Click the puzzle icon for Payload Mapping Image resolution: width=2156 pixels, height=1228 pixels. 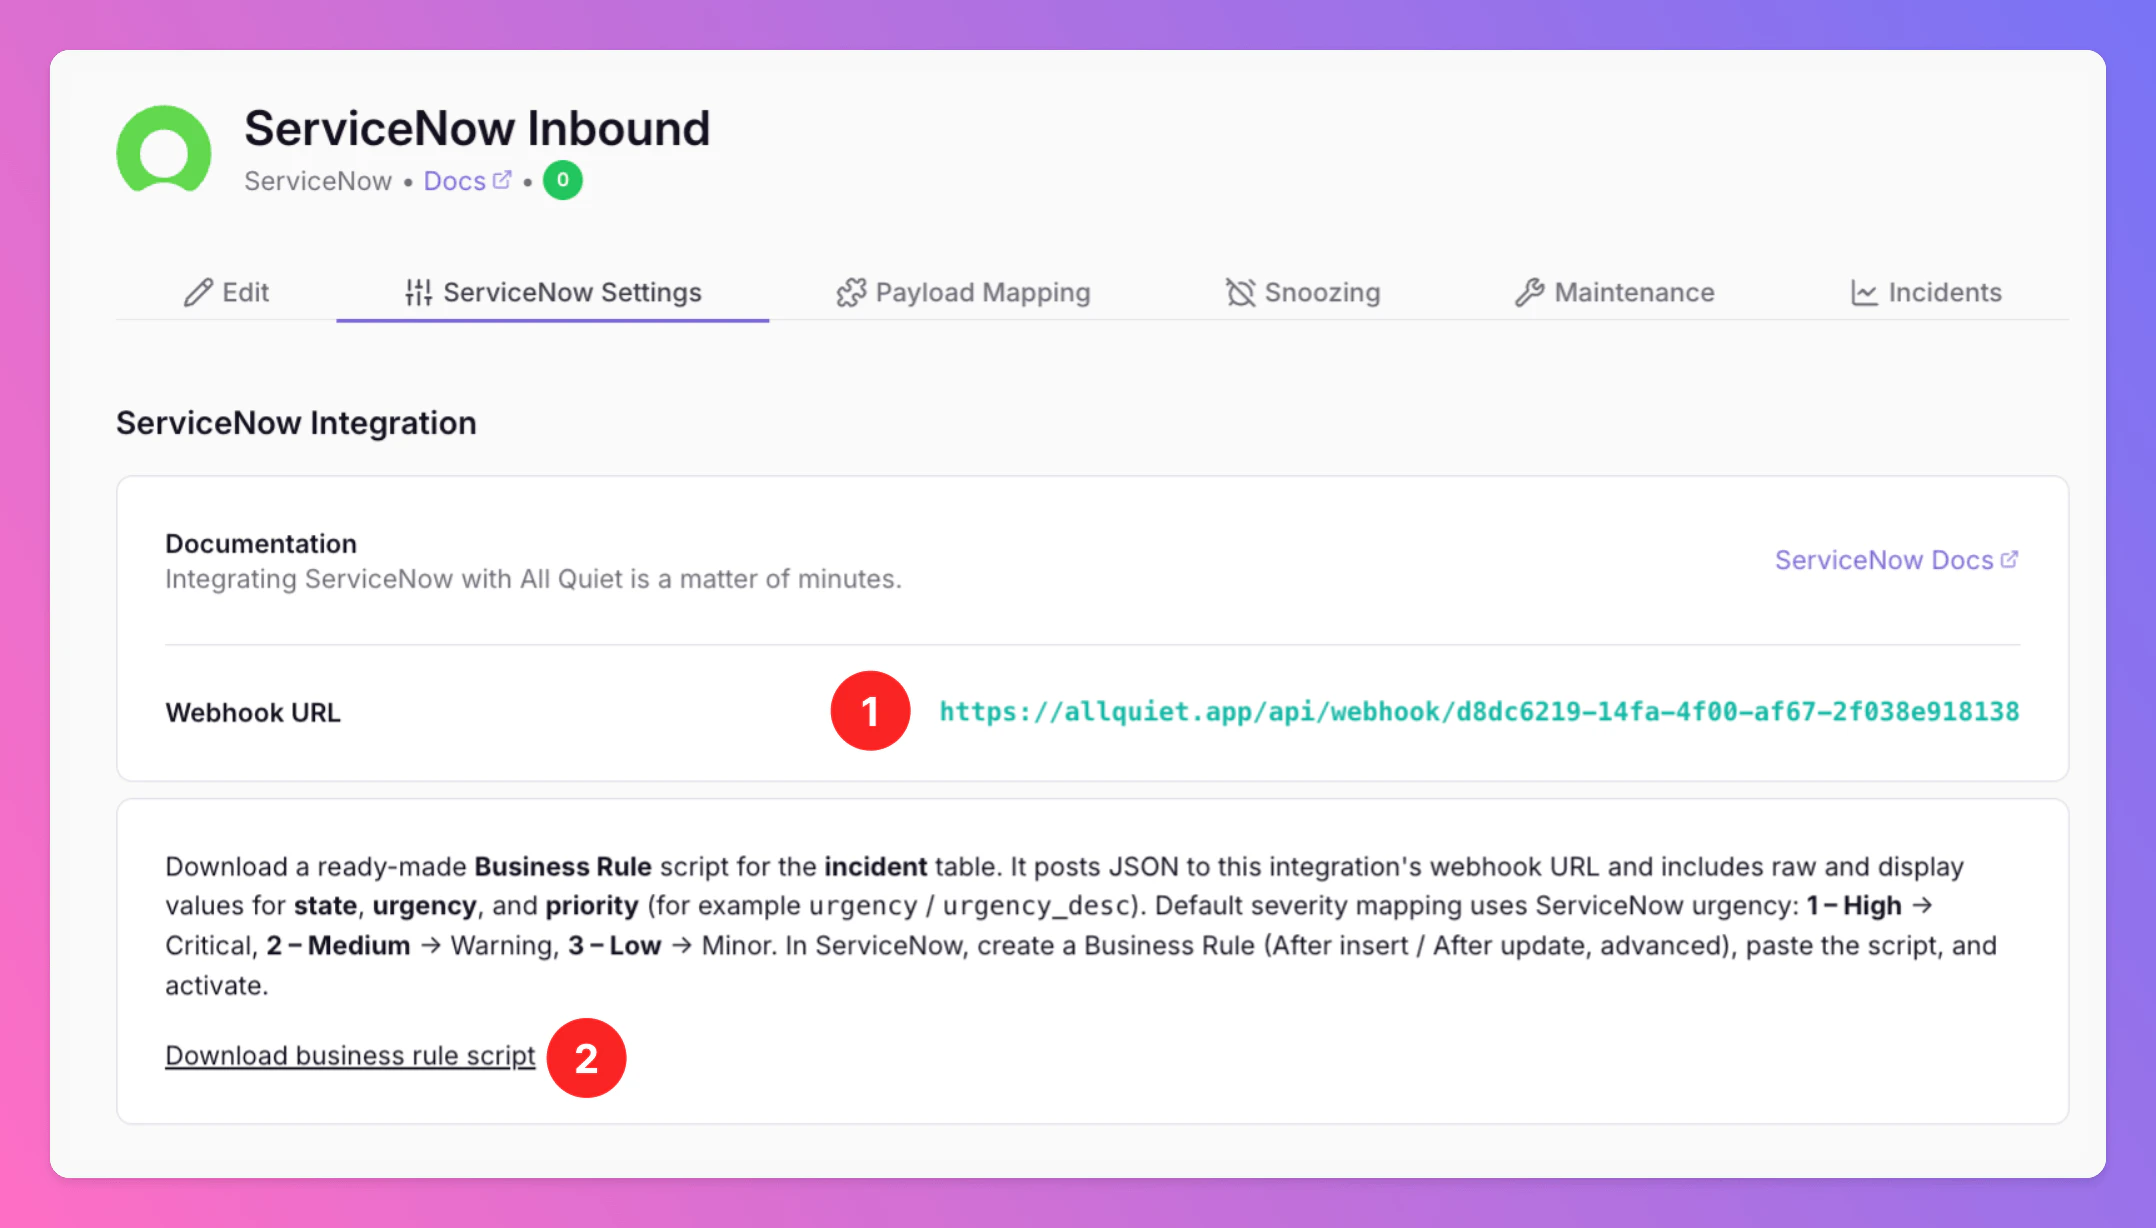click(851, 292)
